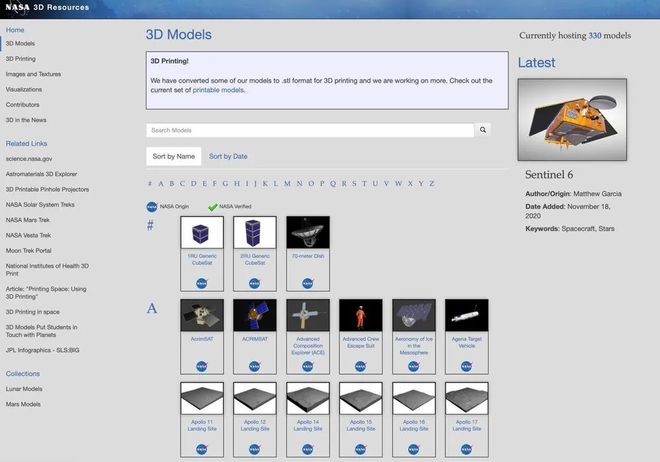The image size is (660, 462).
Task: Go to Home in sidebar
Action: coord(15,30)
